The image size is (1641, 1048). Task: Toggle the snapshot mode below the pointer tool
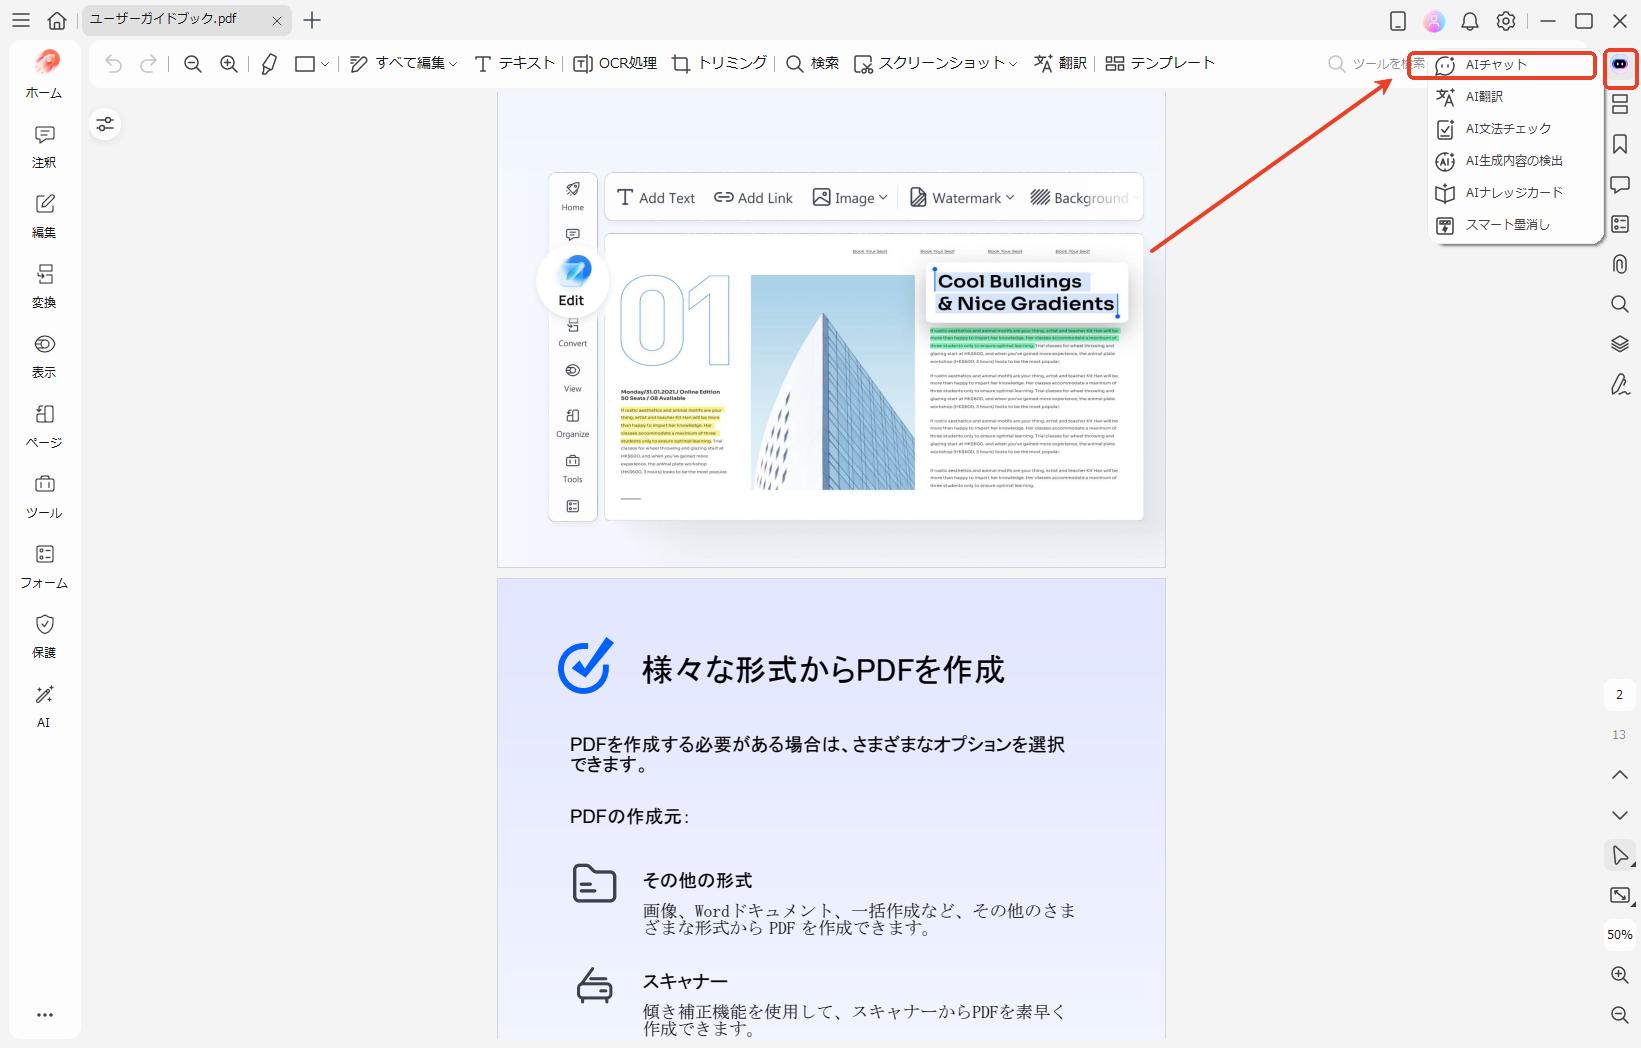[x=1618, y=895]
